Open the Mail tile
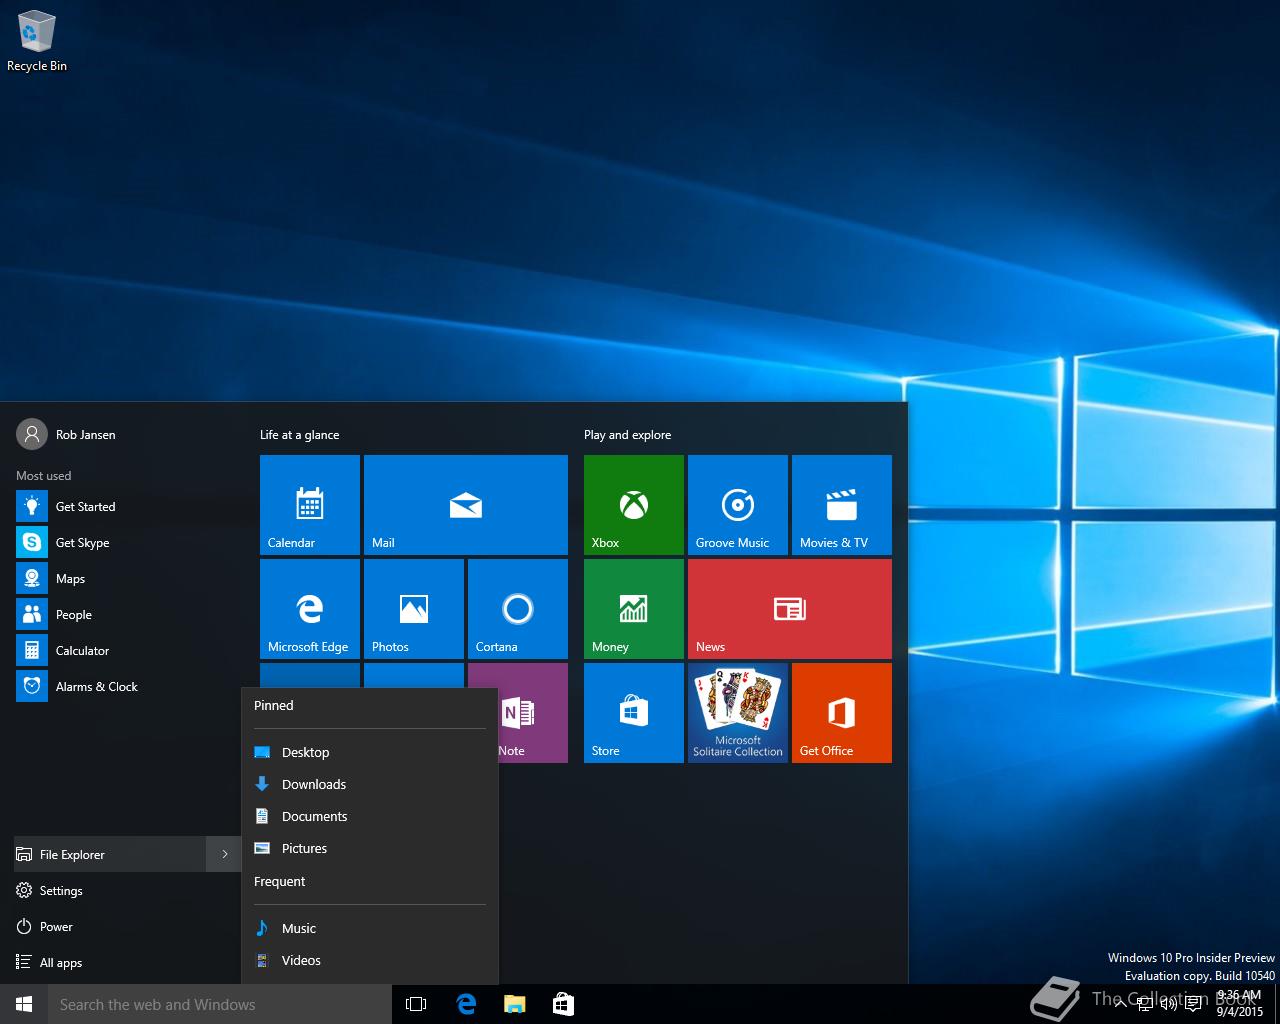1280x1024 pixels. [466, 505]
